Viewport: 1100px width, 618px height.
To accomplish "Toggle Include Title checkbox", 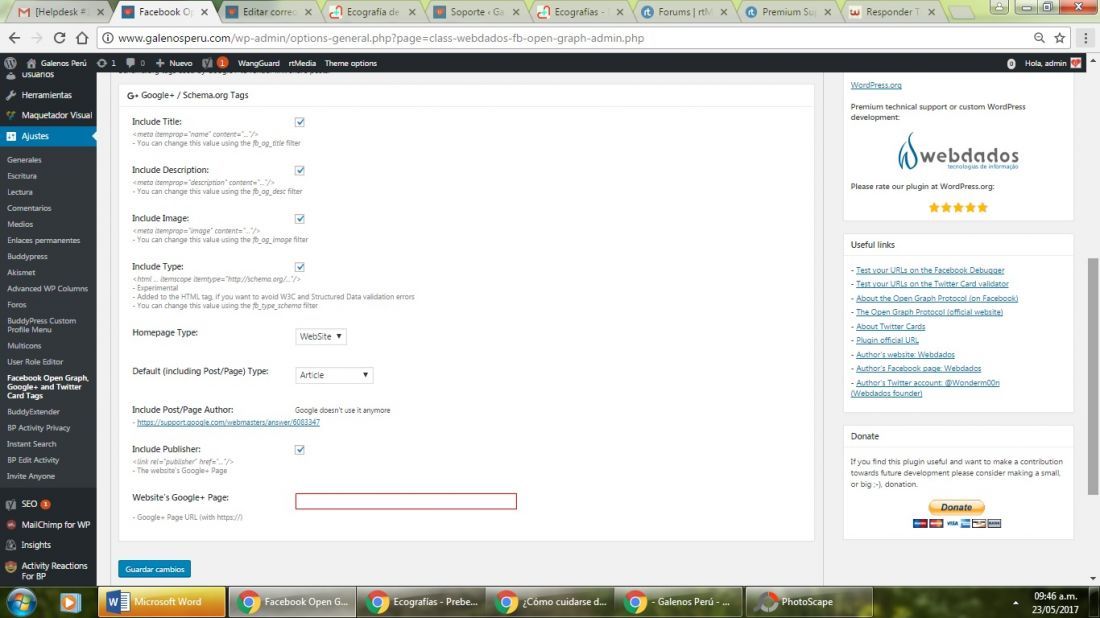I will coord(300,122).
